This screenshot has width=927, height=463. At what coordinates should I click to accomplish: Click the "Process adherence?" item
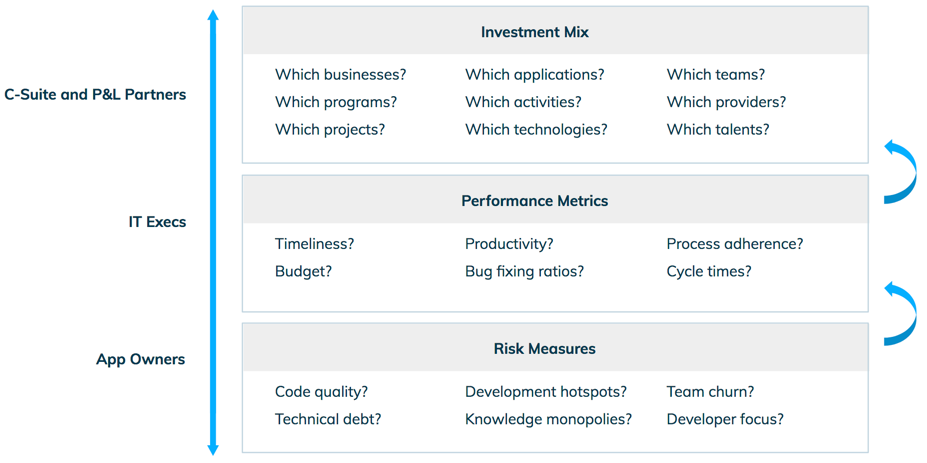pos(734,244)
